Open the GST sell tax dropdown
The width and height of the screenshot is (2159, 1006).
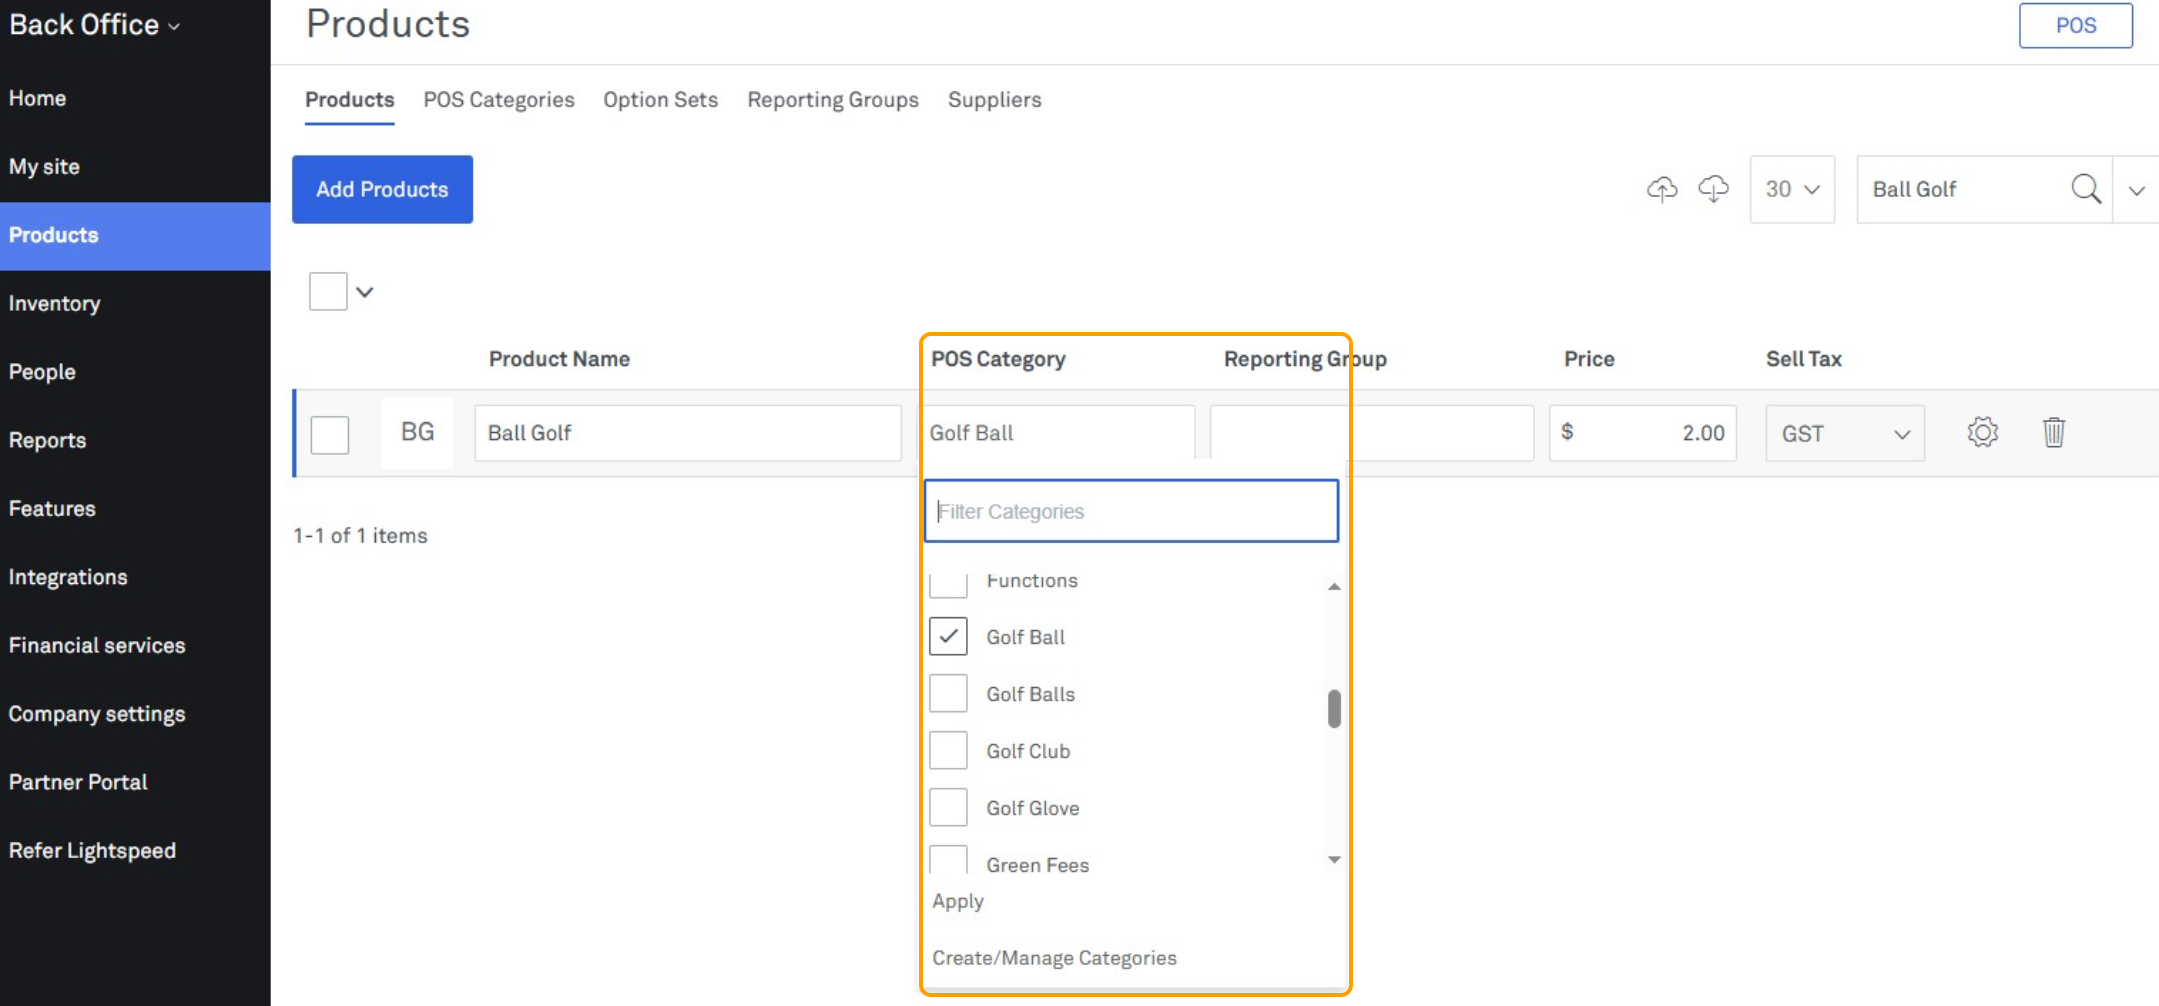[1844, 433]
